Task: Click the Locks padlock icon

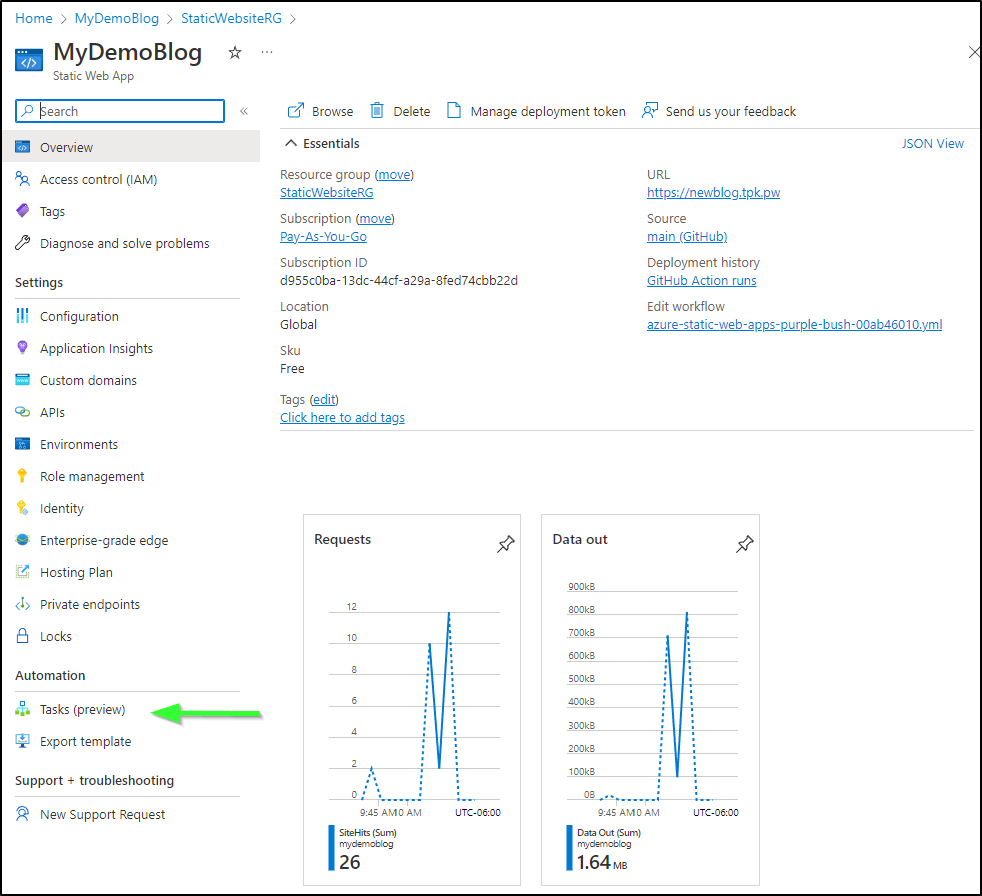Action: 23,636
